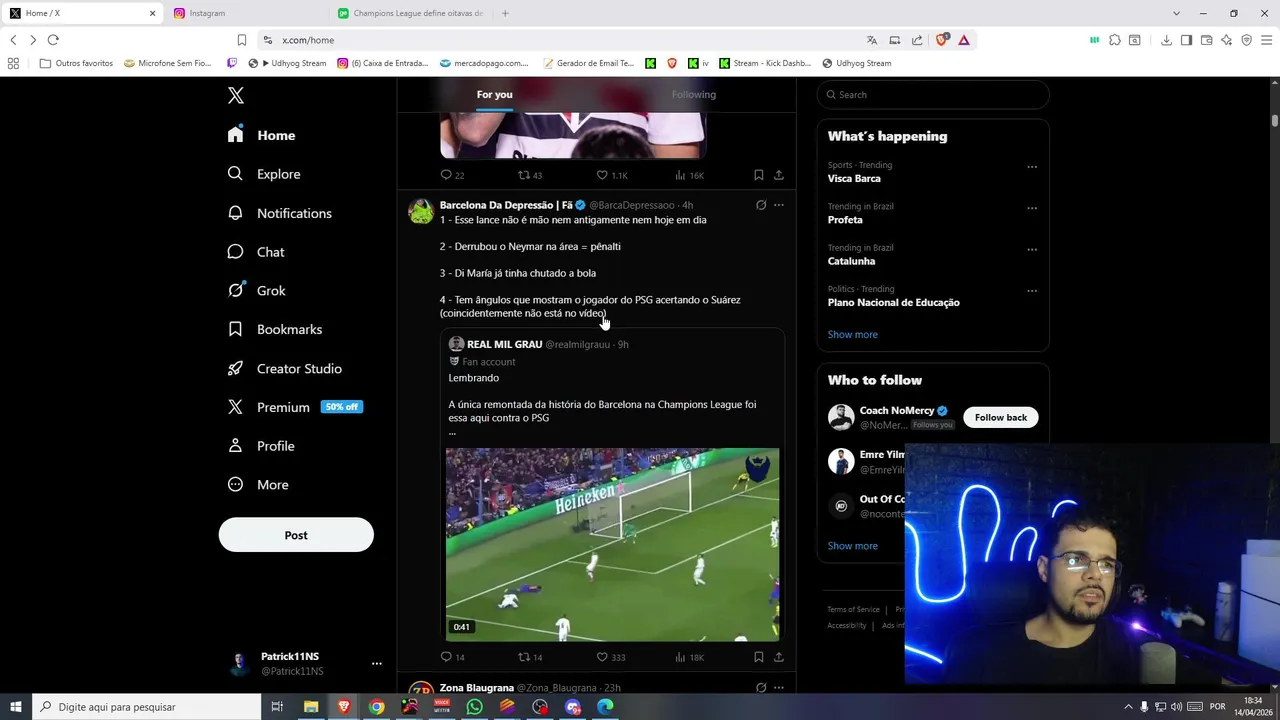
Task: Open the Visca Barca trending topic
Action: pyautogui.click(x=854, y=178)
